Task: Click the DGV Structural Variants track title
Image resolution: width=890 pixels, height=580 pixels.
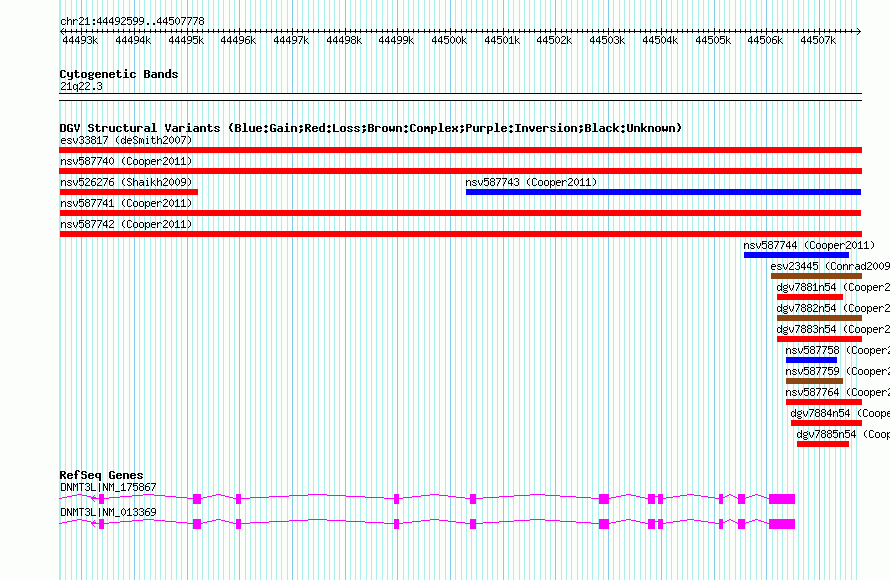Action: tap(370, 128)
